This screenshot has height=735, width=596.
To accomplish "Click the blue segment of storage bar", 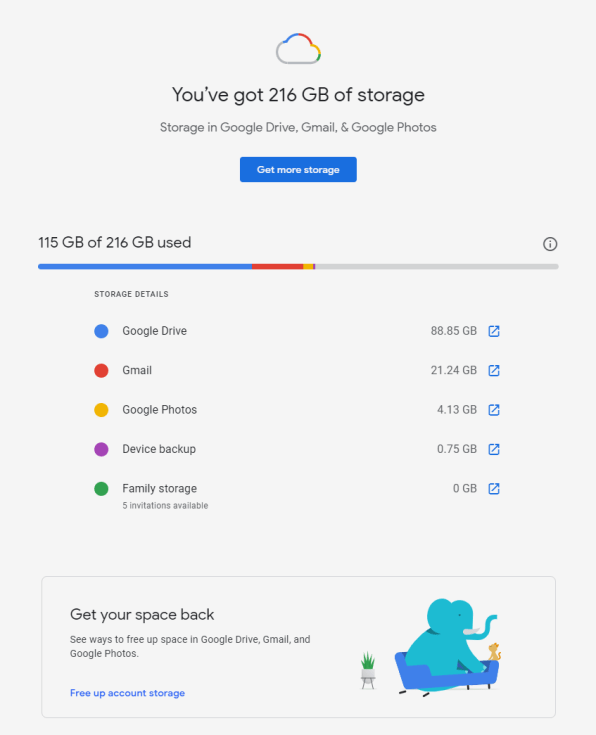I will click(x=145, y=266).
